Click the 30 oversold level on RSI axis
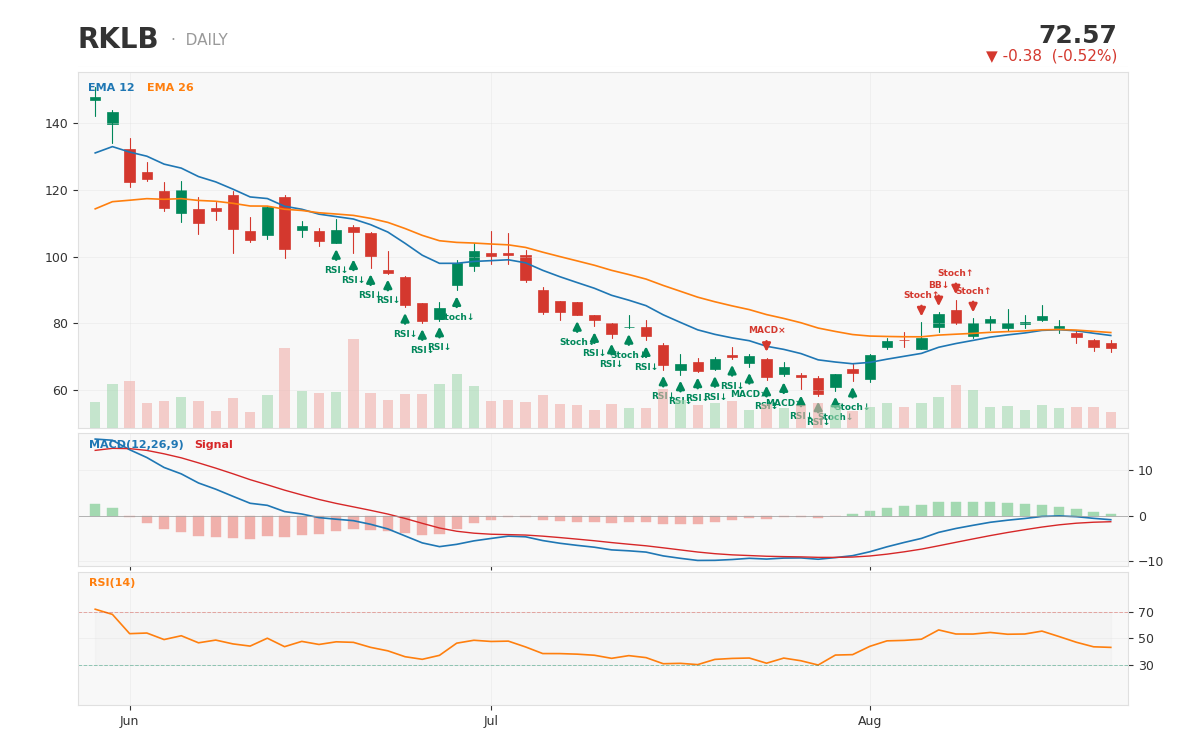 1145,666
